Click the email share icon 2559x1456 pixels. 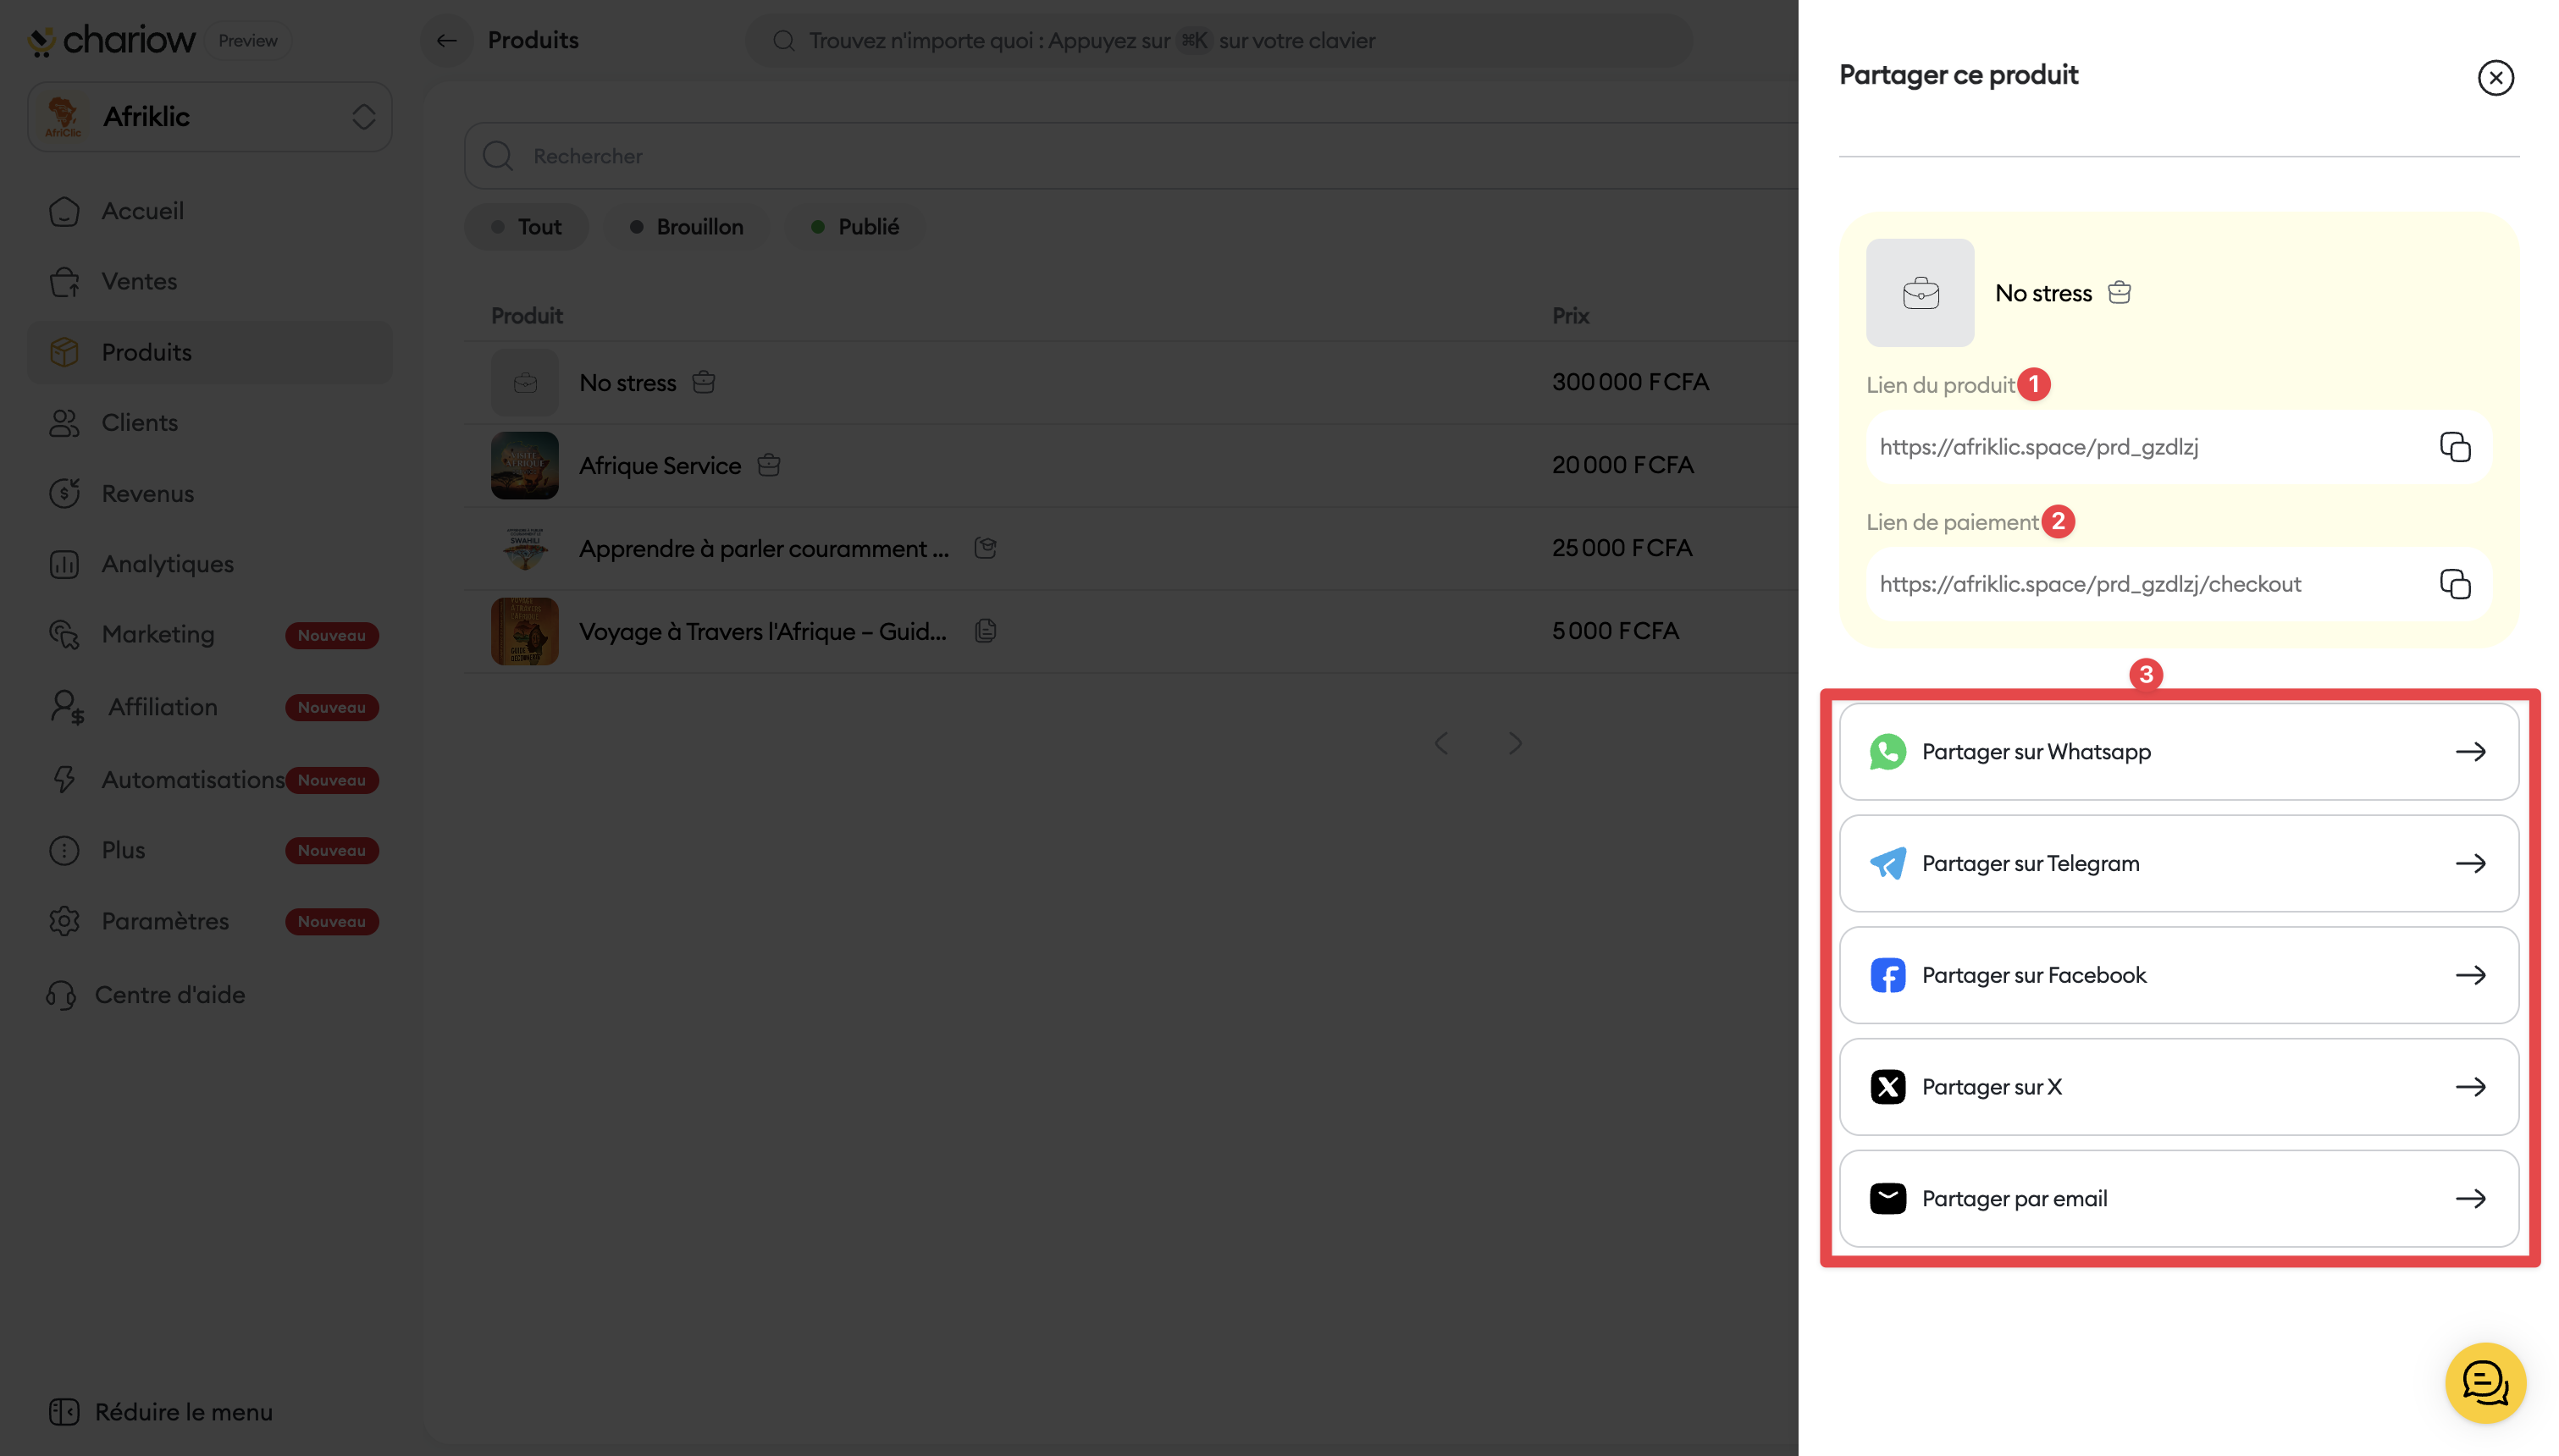(1887, 1198)
